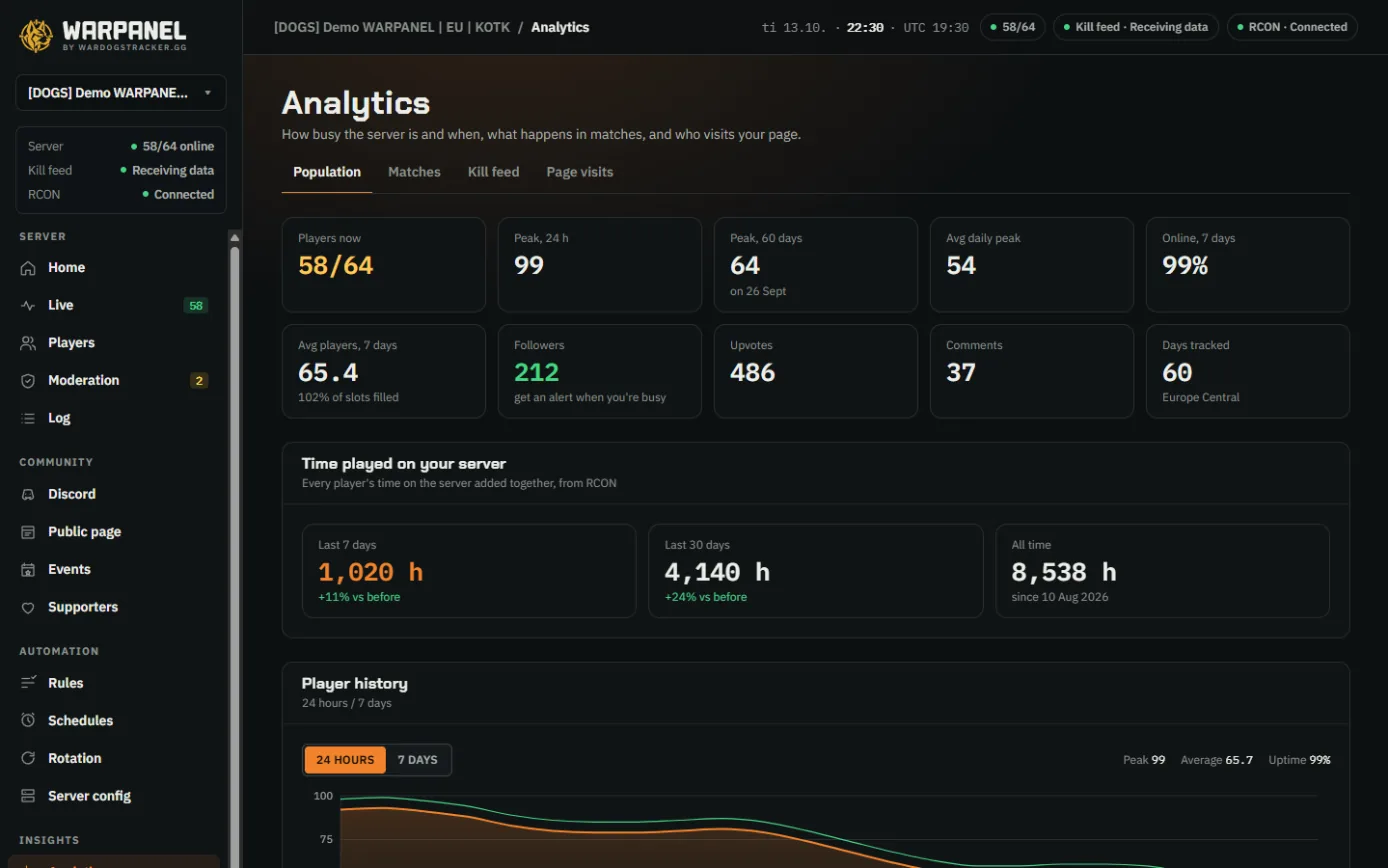Click the Last 7 days 1,020 h card

[469, 571]
